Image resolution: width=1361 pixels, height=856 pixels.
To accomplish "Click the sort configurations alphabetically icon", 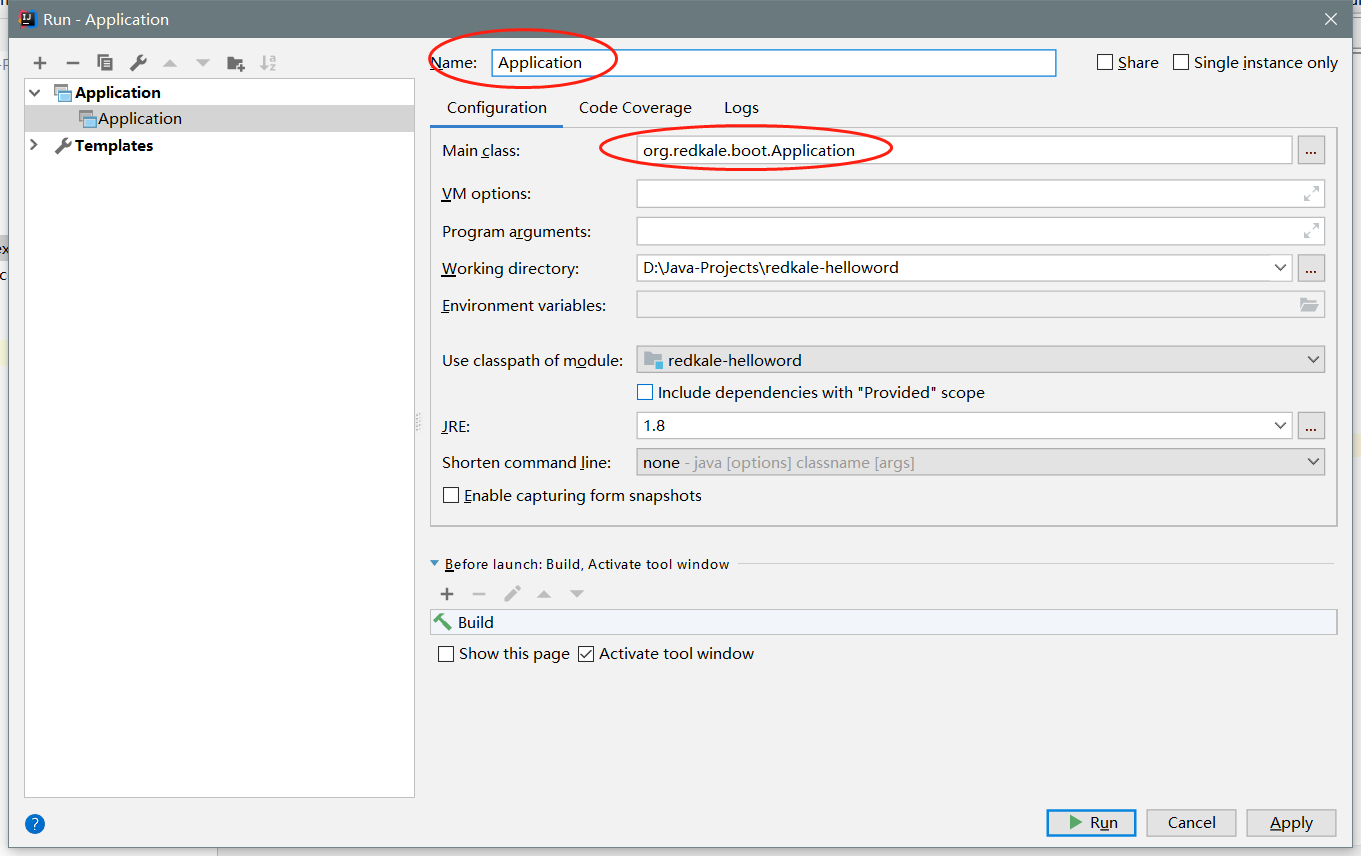I will 268,63.
